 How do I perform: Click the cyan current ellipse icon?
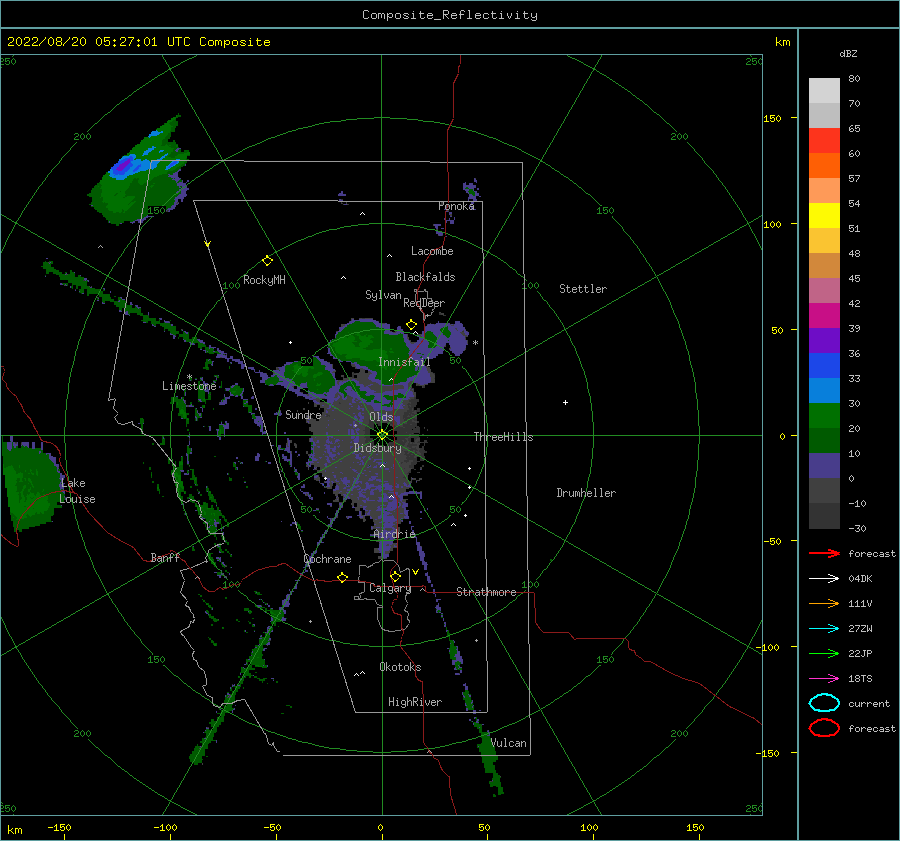click(824, 703)
